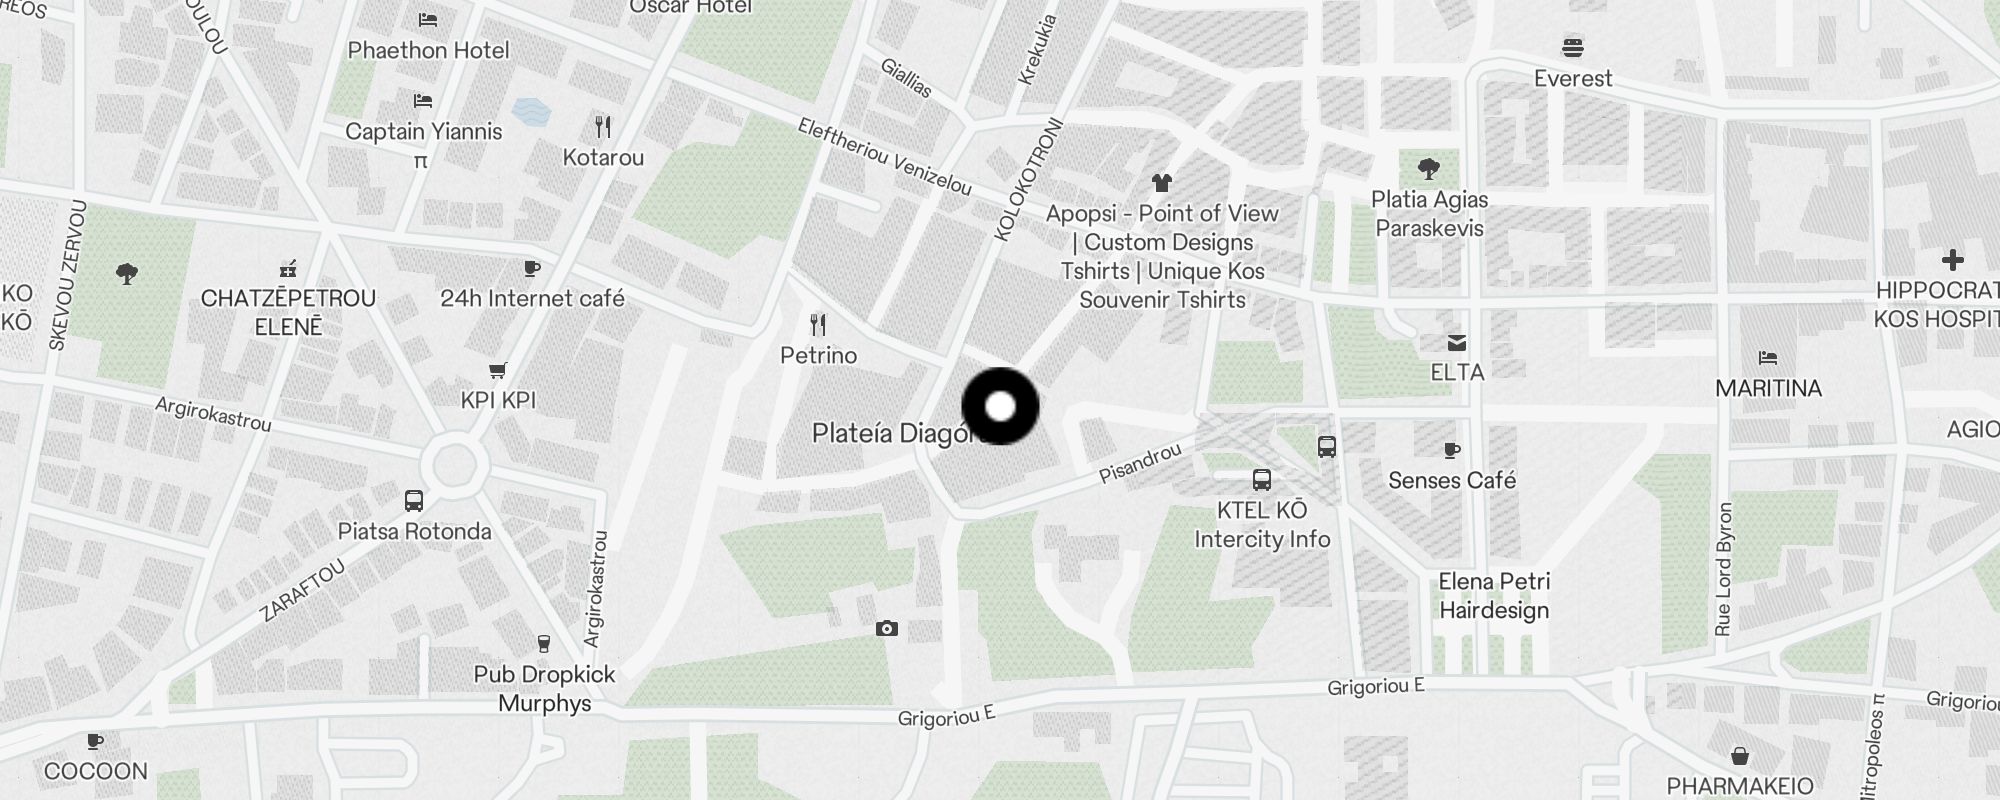
Task: Select the Petrino restaurant icon
Action: point(818,325)
